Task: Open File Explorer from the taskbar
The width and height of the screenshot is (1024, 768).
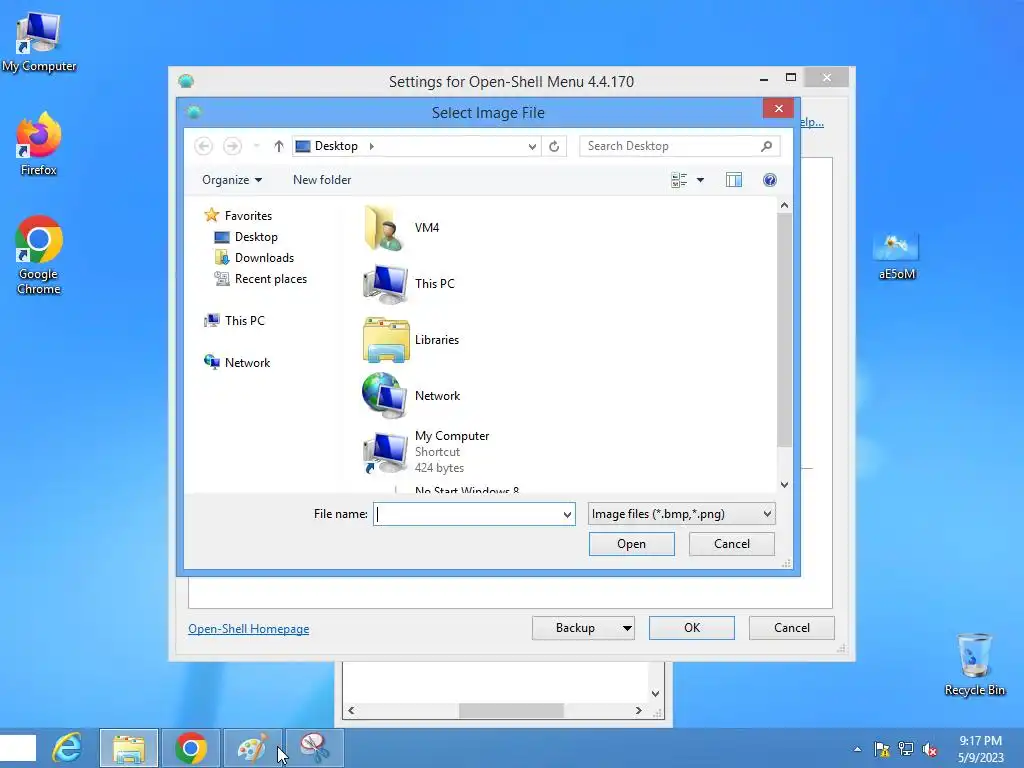Action: point(129,748)
